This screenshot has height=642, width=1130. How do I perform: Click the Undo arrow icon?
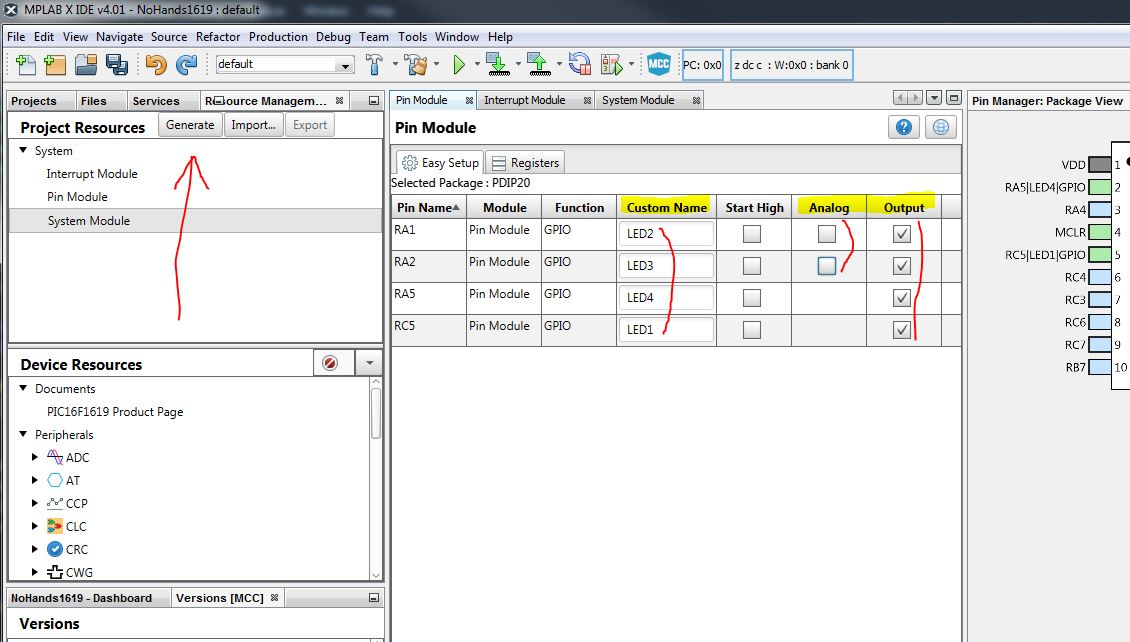(x=155, y=65)
